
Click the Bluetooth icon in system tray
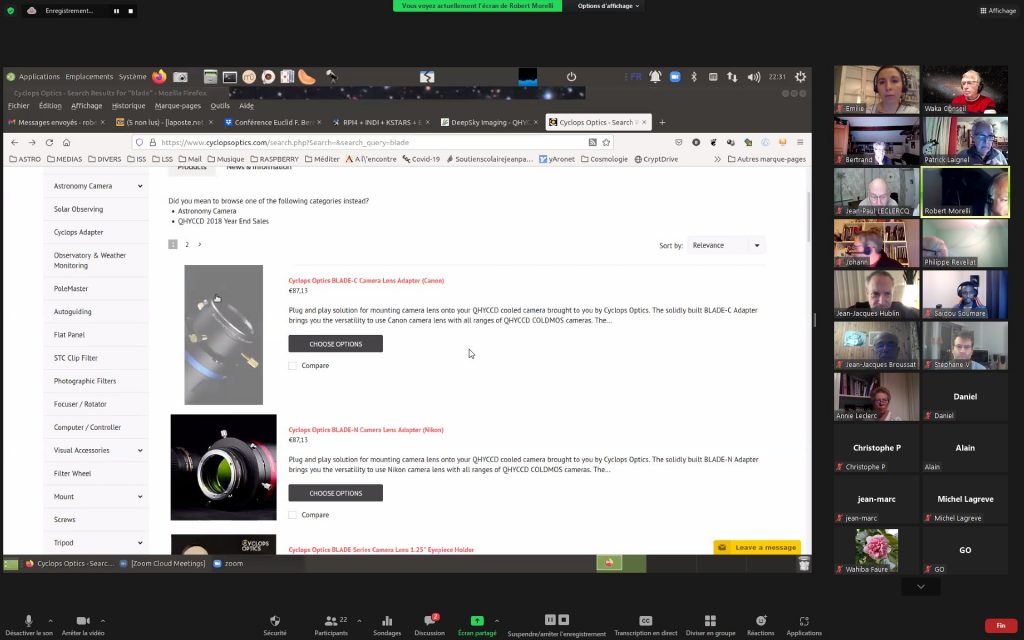click(x=694, y=76)
